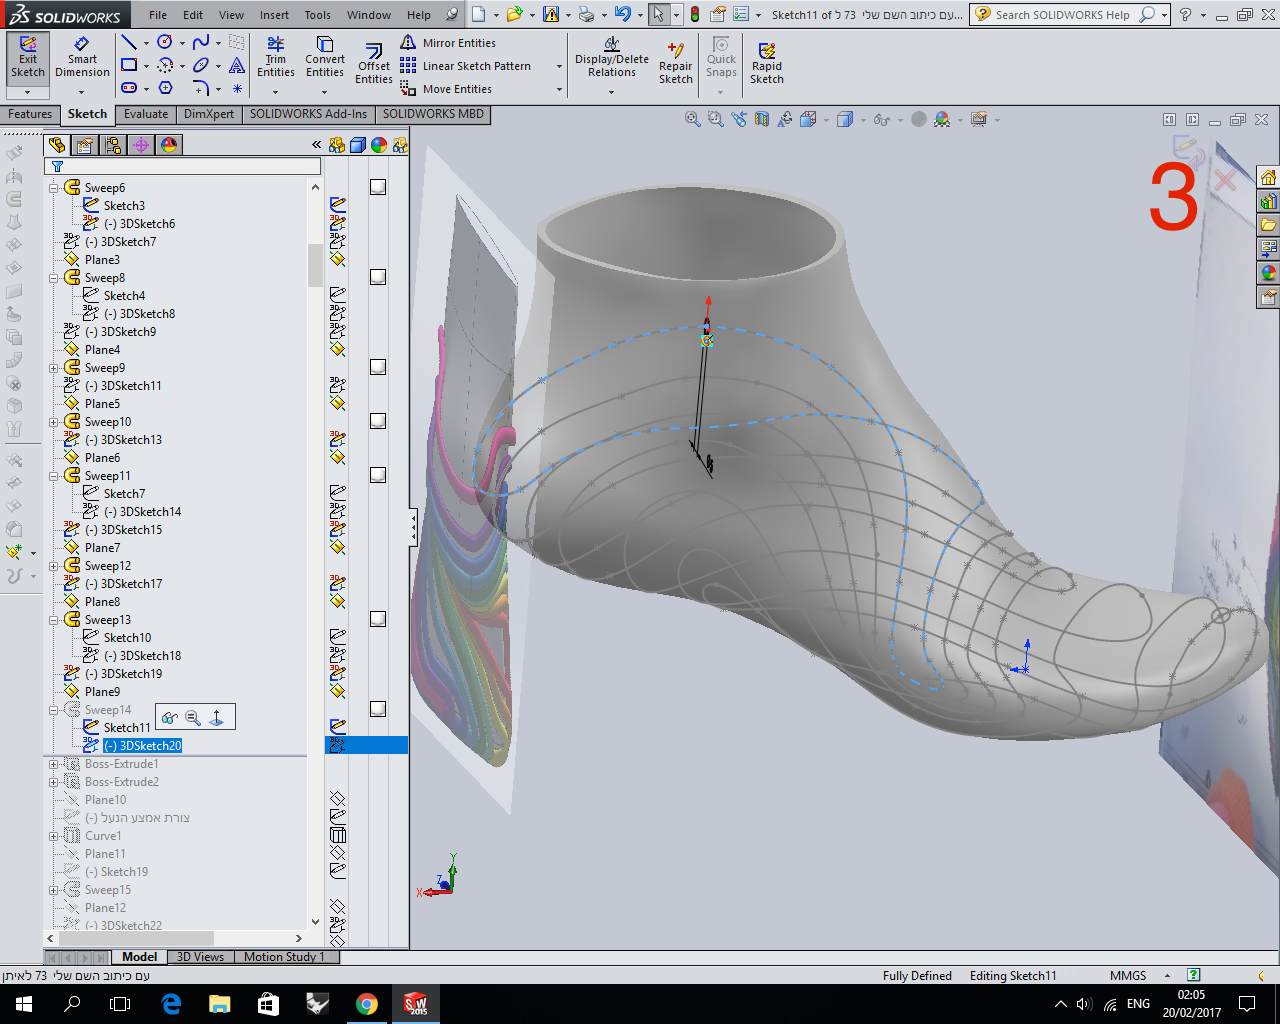Open View Orientation icon
Image resolution: width=1280 pixels, height=1024 pixels.
pyautogui.click(x=808, y=119)
